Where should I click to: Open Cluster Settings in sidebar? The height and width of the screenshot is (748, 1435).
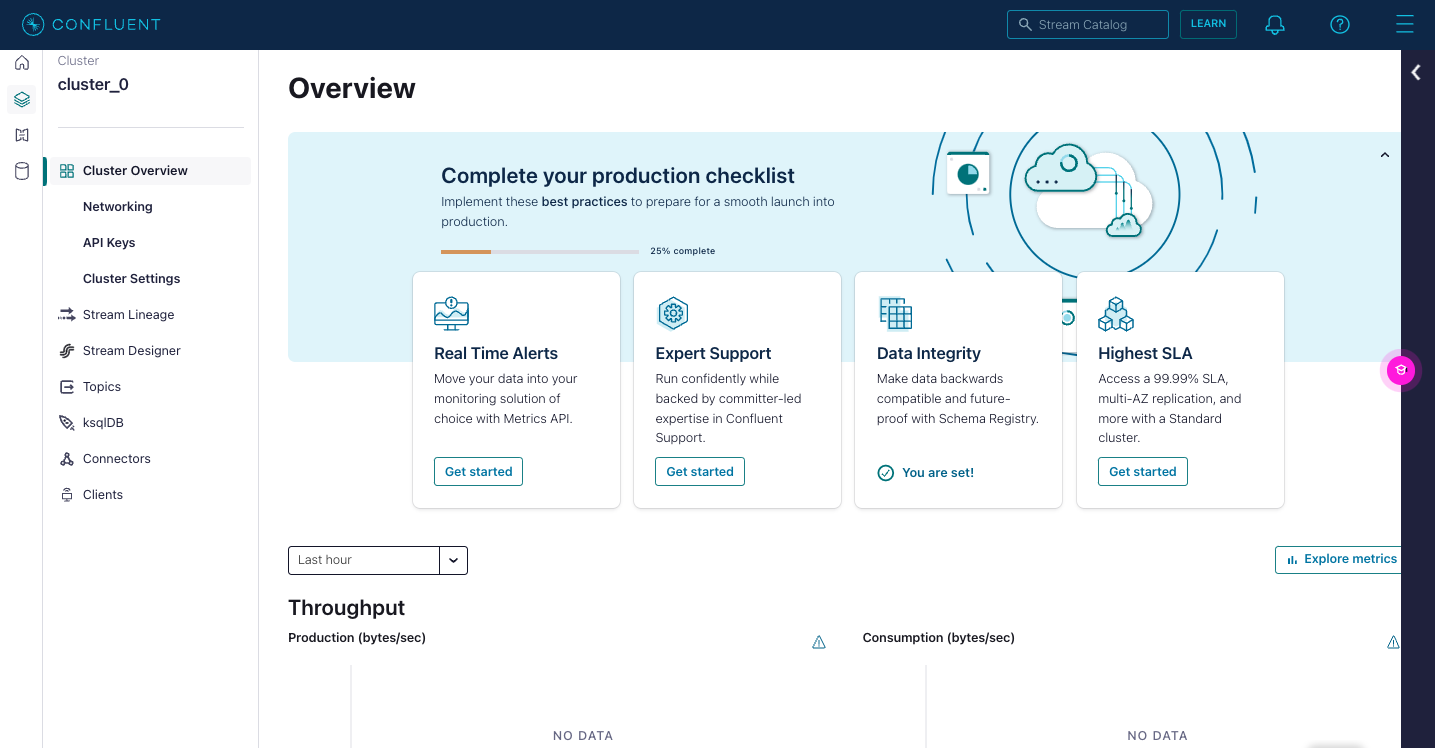tap(132, 279)
